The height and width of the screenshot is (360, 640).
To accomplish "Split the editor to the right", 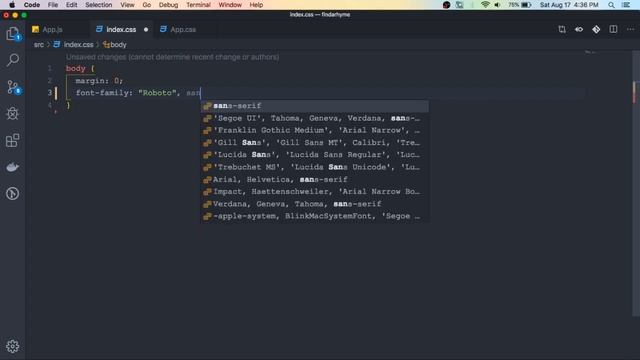I will [x=613, y=29].
